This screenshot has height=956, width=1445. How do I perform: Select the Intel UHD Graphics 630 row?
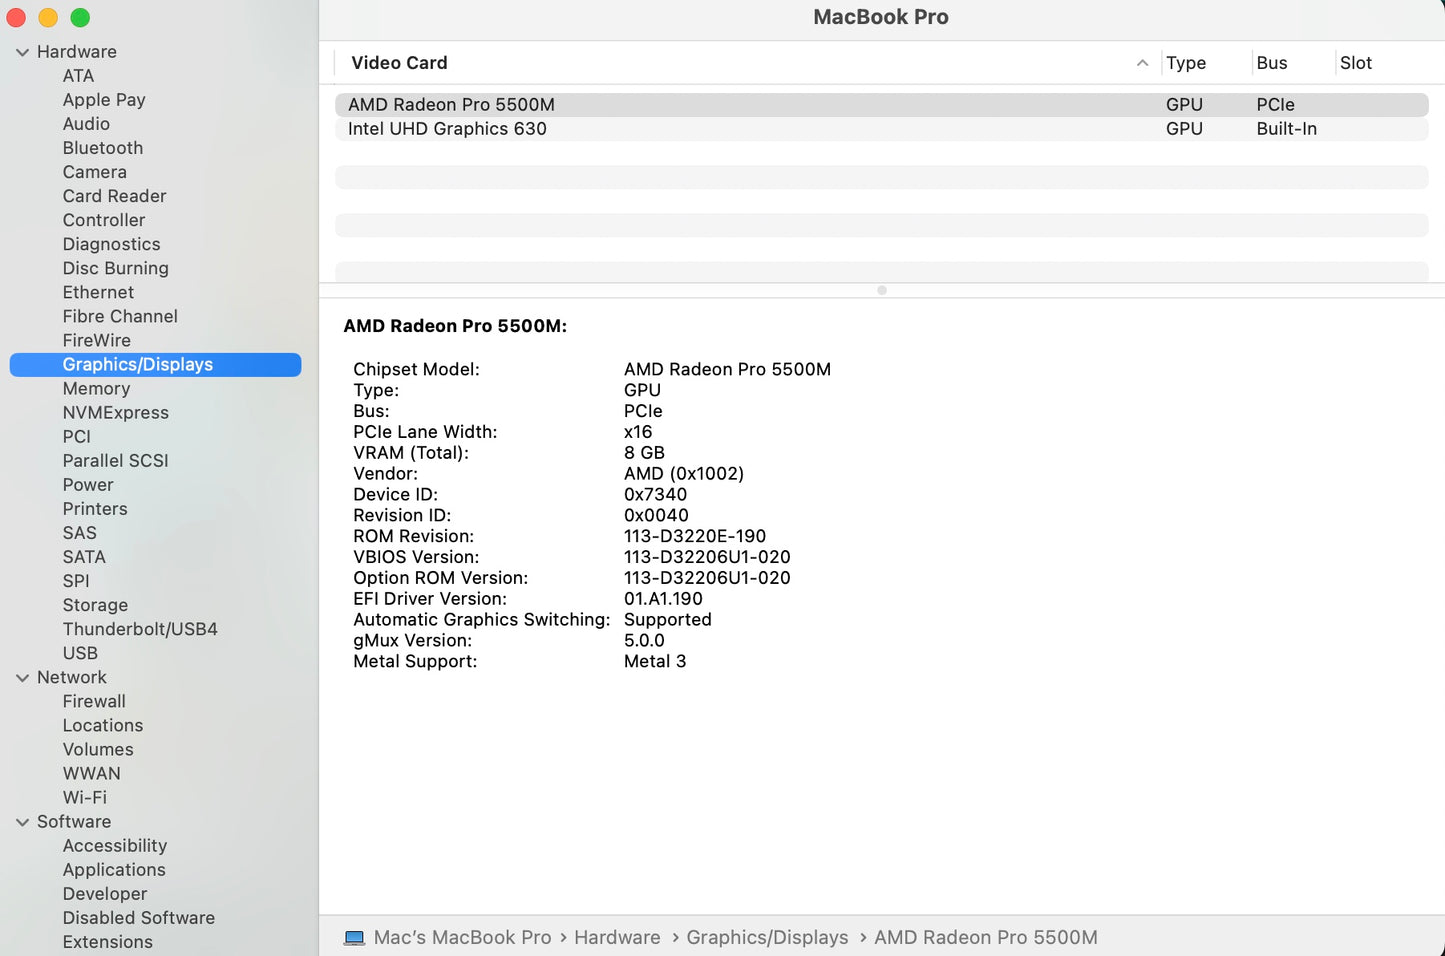447,129
